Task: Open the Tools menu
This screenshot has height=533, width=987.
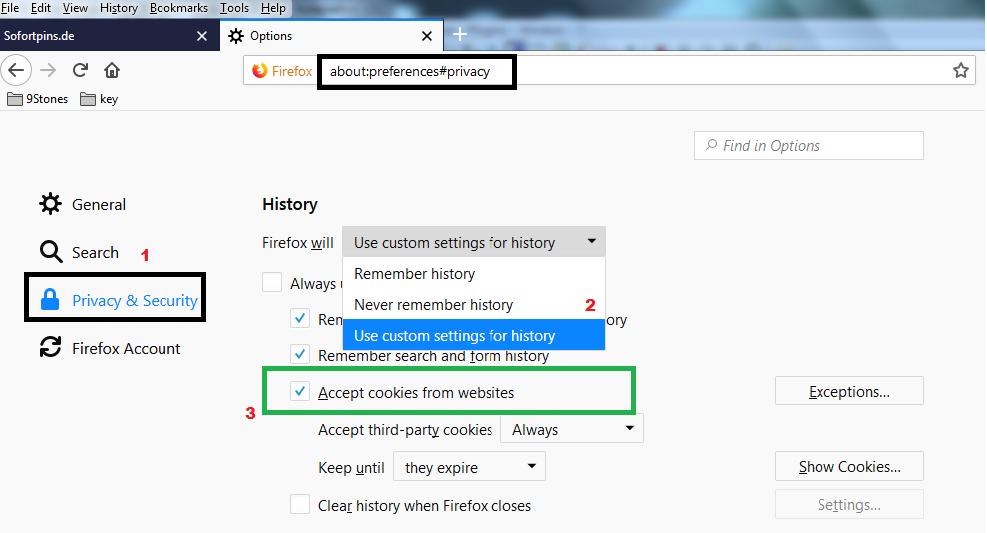Action: pos(234,8)
